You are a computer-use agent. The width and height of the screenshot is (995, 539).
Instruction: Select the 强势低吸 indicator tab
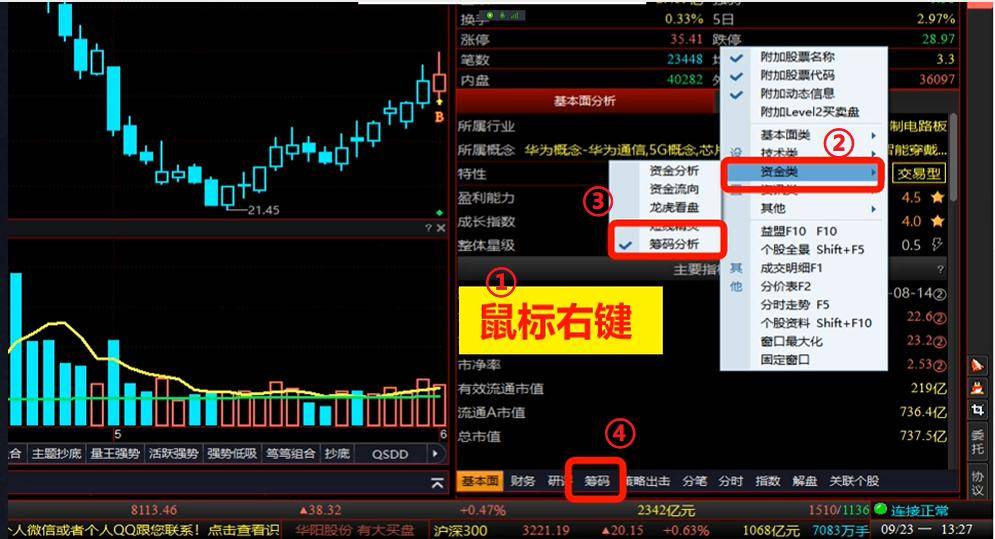click(x=232, y=454)
